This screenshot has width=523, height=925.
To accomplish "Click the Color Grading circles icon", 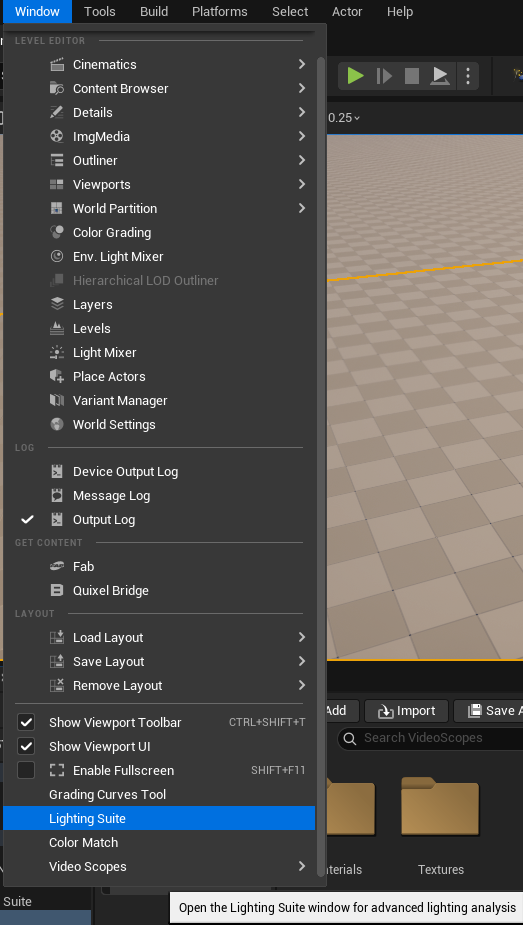I will click(57, 232).
